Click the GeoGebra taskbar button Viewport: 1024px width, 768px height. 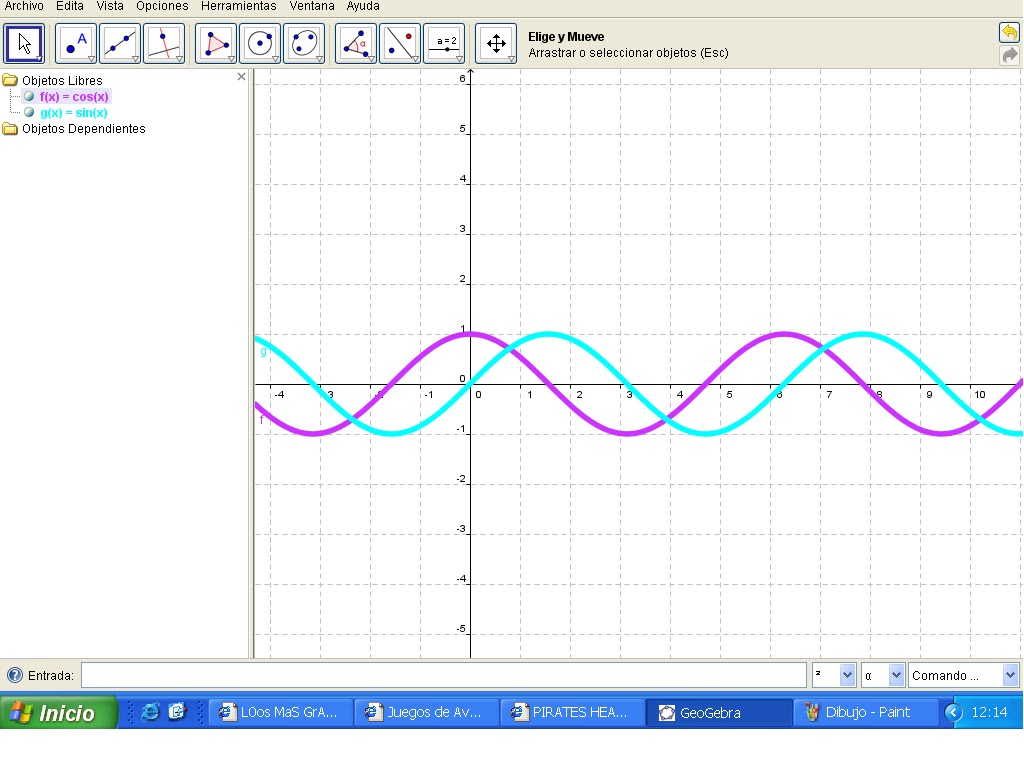click(x=718, y=712)
